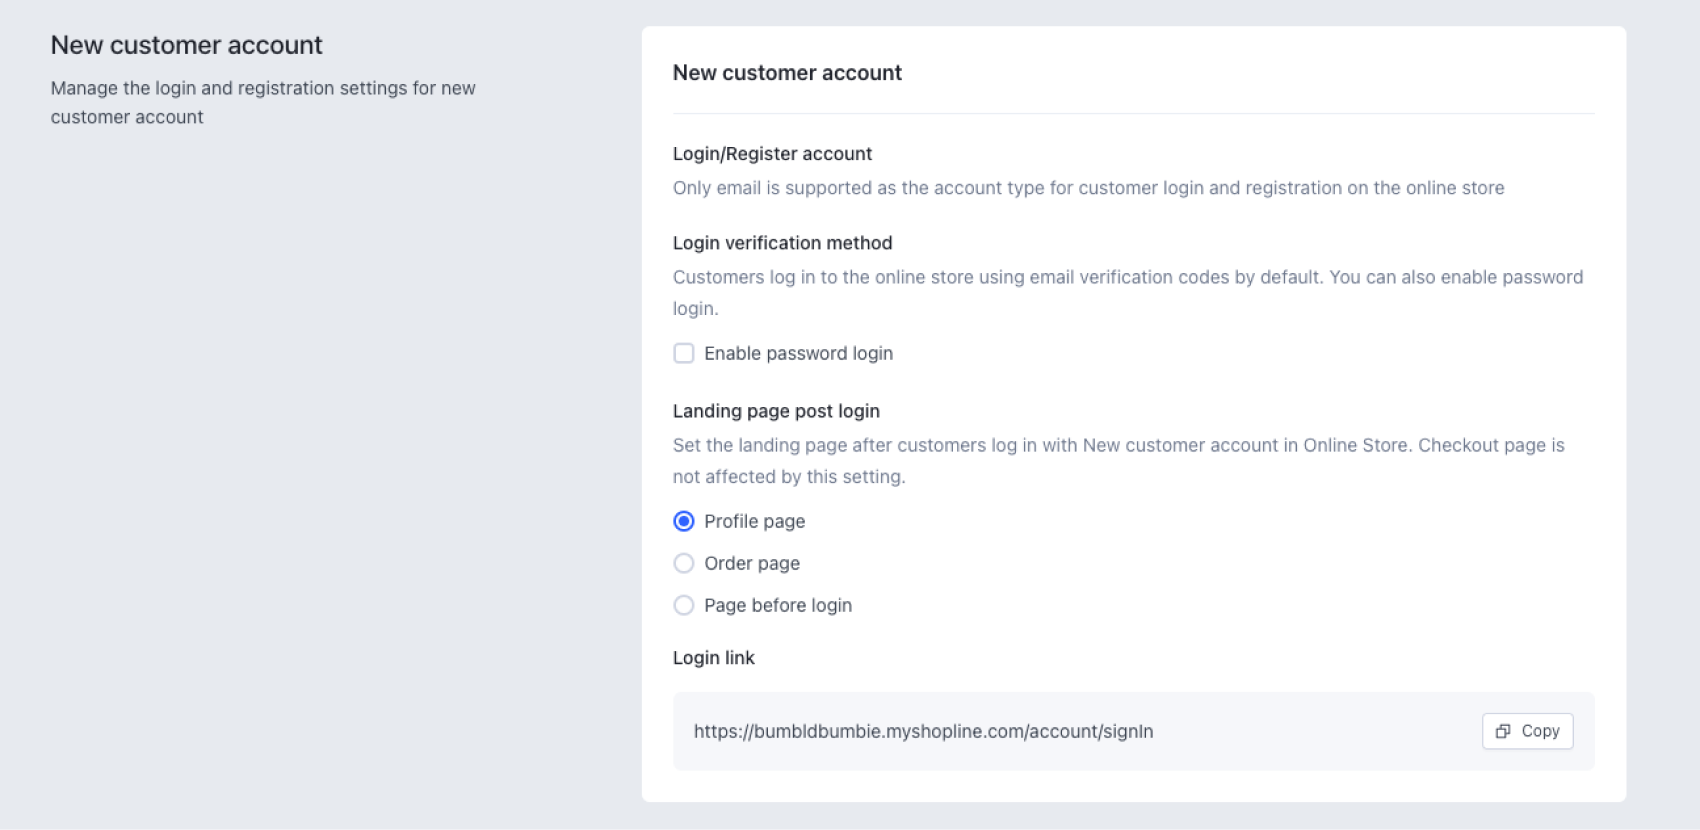1700x830 pixels.
Task: Select the Page before login radio button
Action: [x=684, y=605]
